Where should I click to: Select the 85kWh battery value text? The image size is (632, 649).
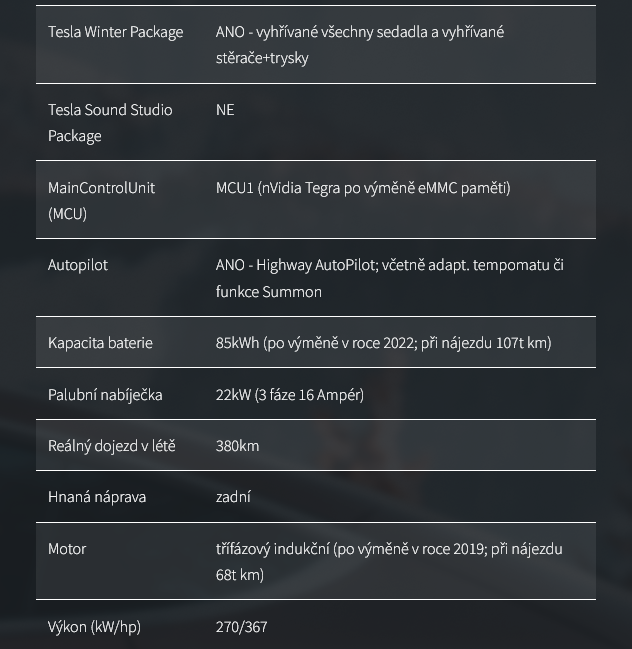point(384,343)
